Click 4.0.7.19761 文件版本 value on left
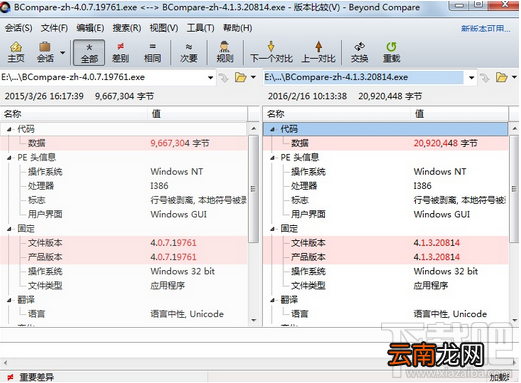The height and width of the screenshot is (383, 521). click(173, 243)
